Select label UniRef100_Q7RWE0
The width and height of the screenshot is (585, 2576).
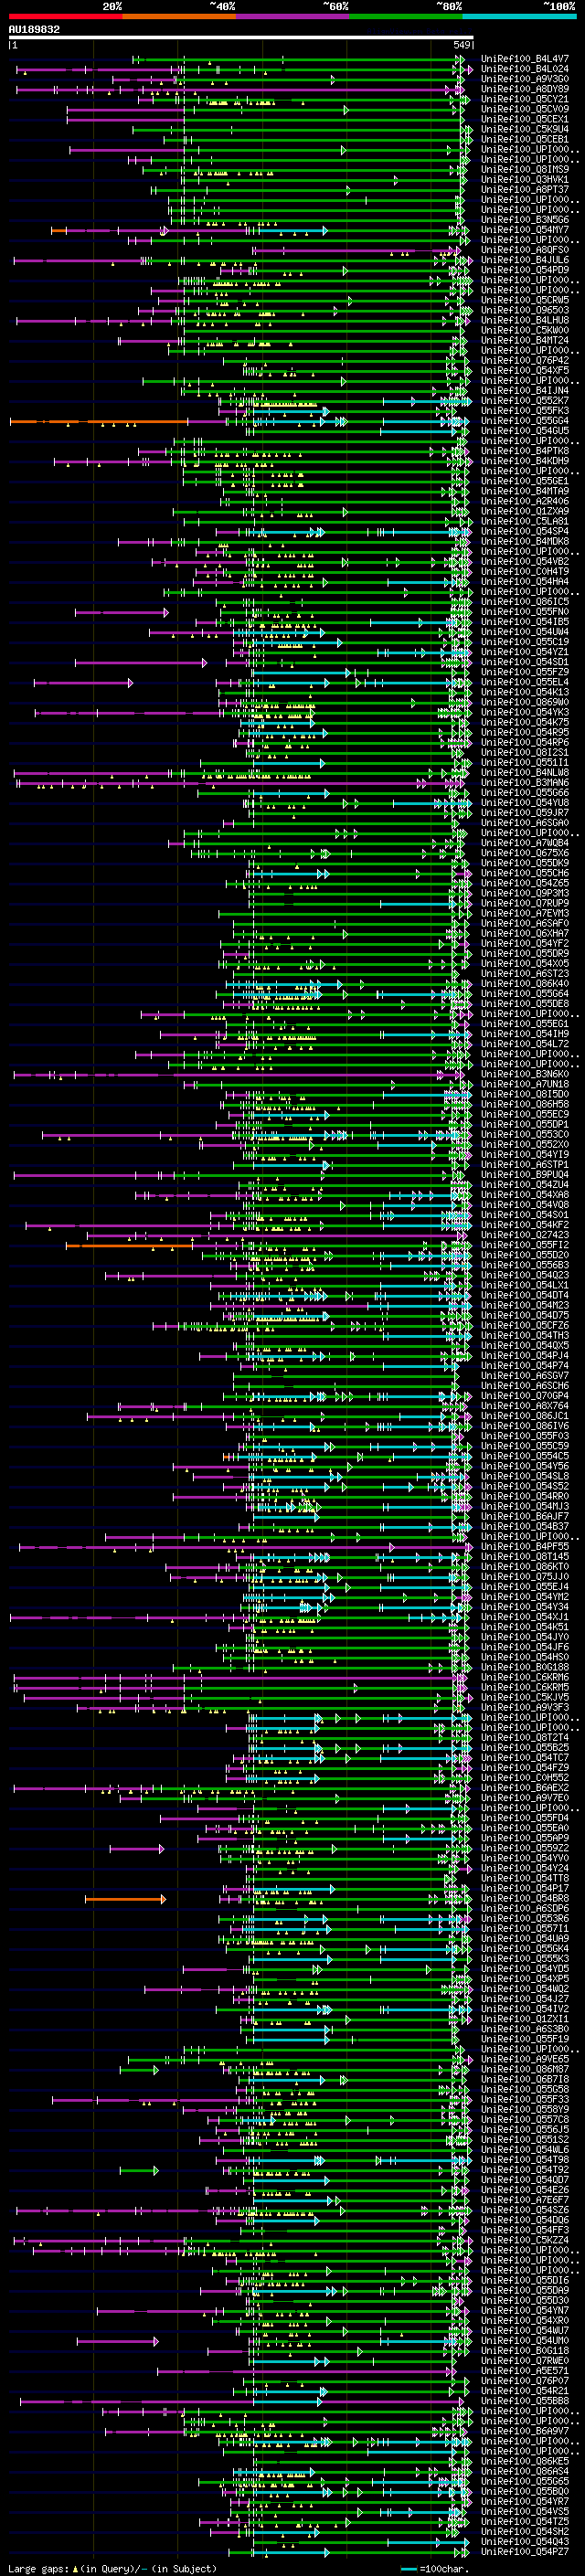[x=525, y=2360]
